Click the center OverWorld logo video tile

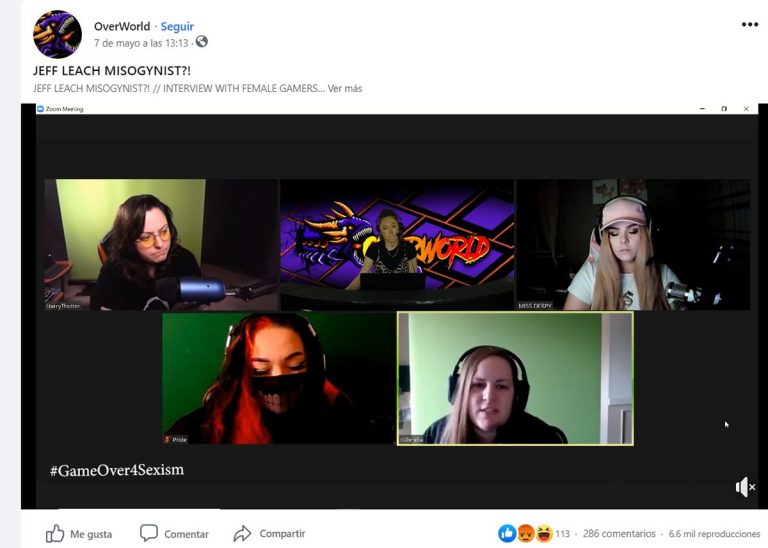pyautogui.click(x=397, y=245)
